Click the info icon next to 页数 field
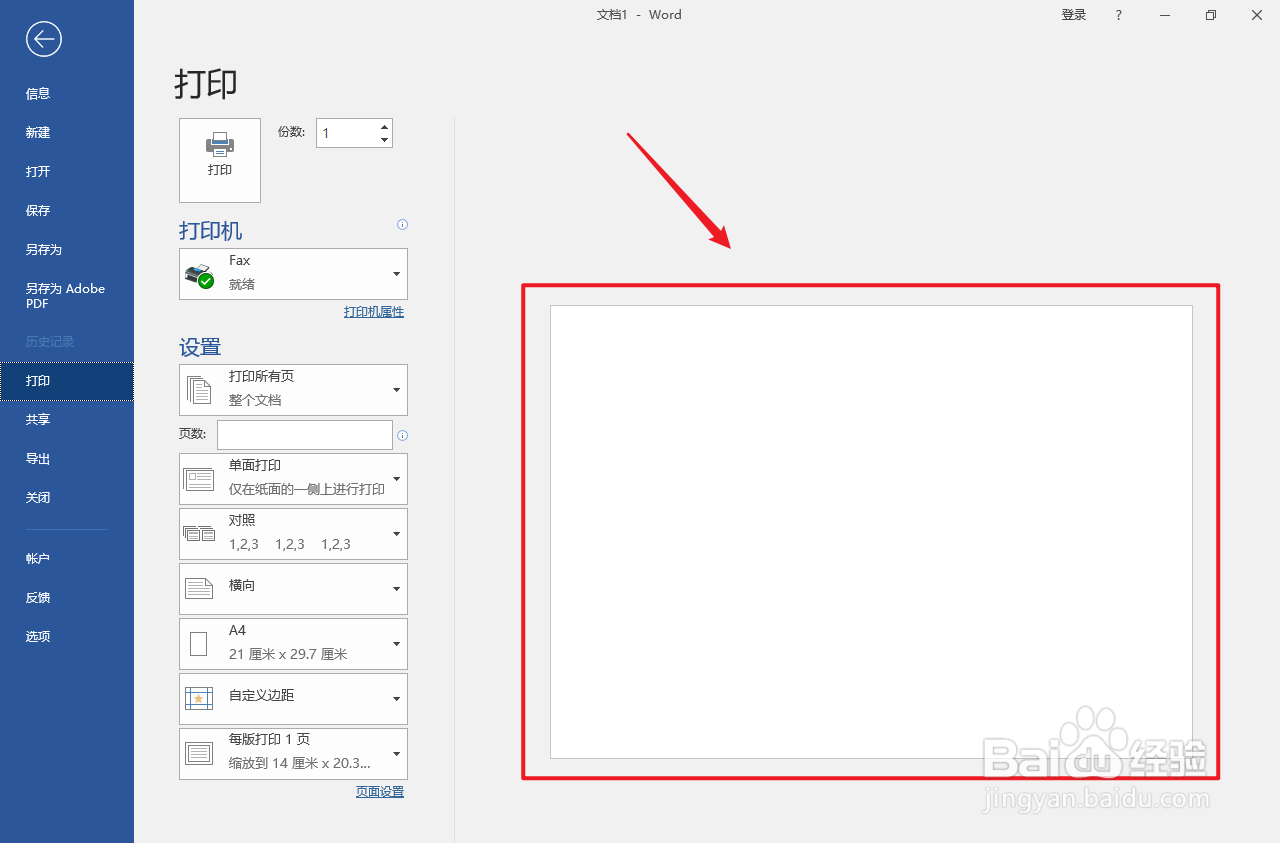The height and width of the screenshot is (843, 1280). tap(402, 436)
